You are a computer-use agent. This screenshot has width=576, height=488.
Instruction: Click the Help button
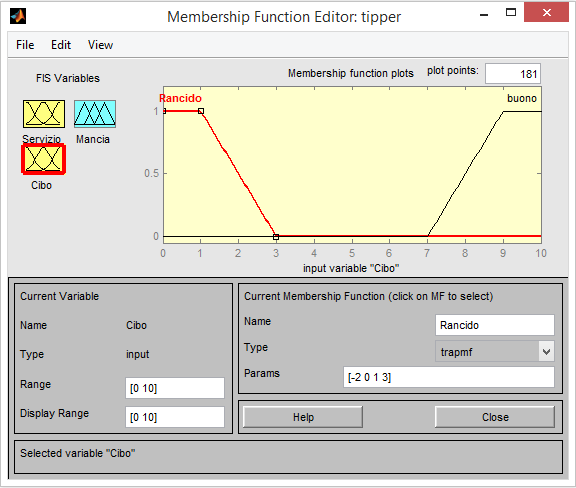click(303, 417)
